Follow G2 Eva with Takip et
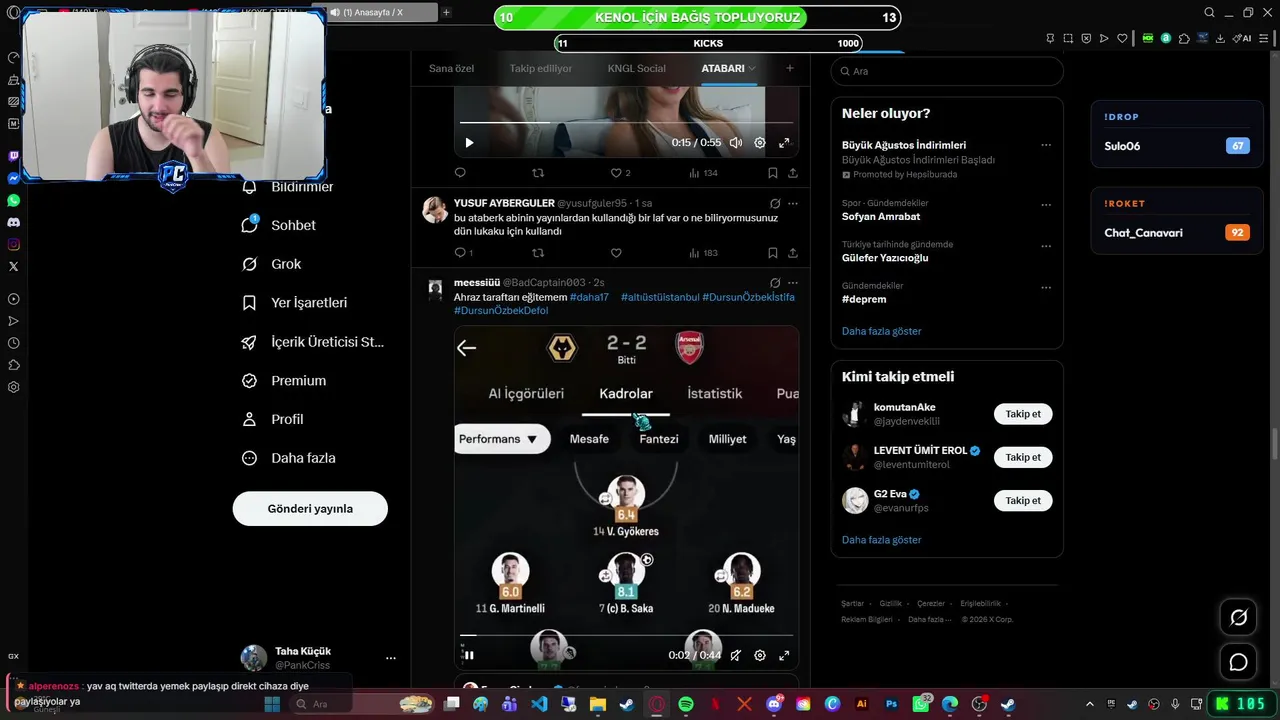 [x=1023, y=500]
